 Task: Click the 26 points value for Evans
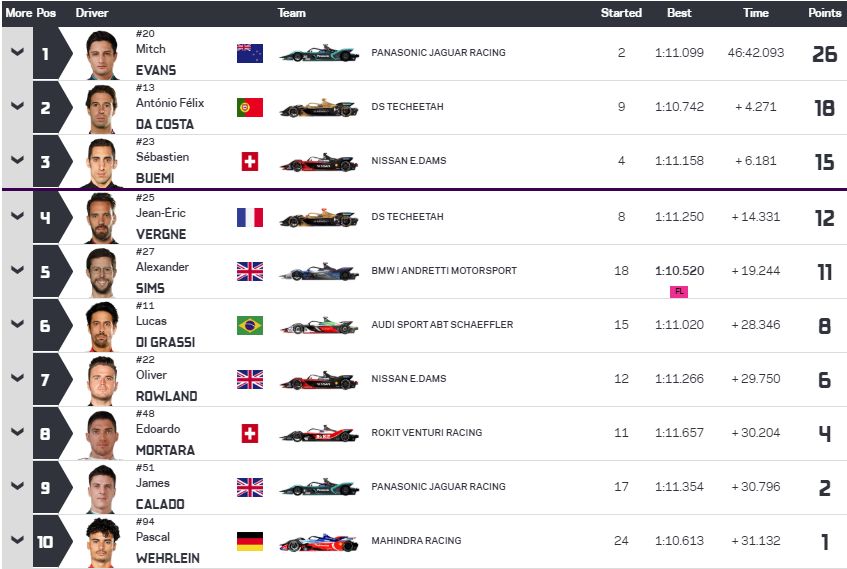pyautogui.click(x=825, y=54)
